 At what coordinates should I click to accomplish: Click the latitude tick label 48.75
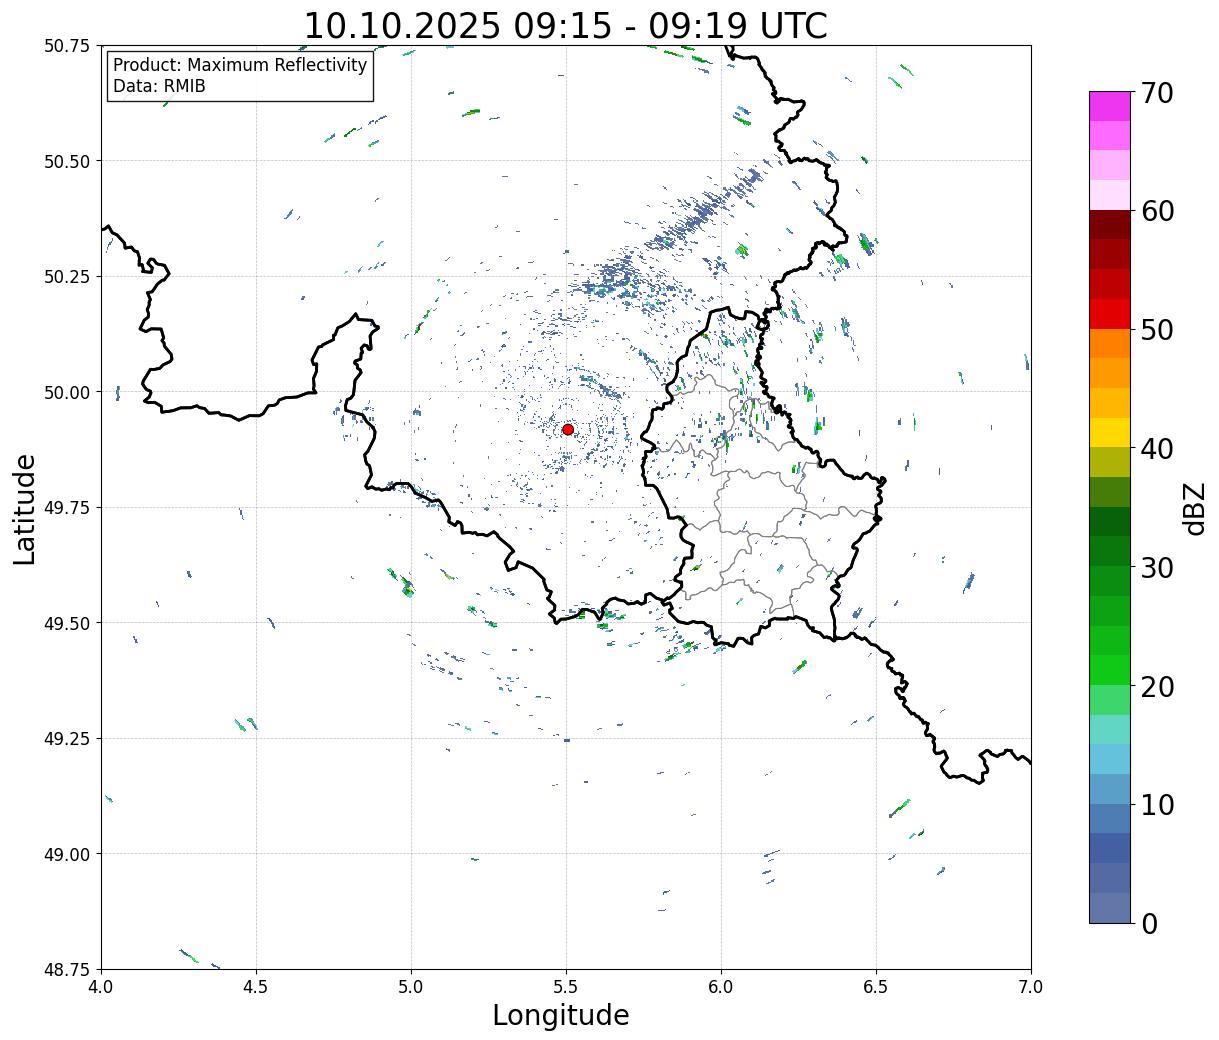(67, 970)
